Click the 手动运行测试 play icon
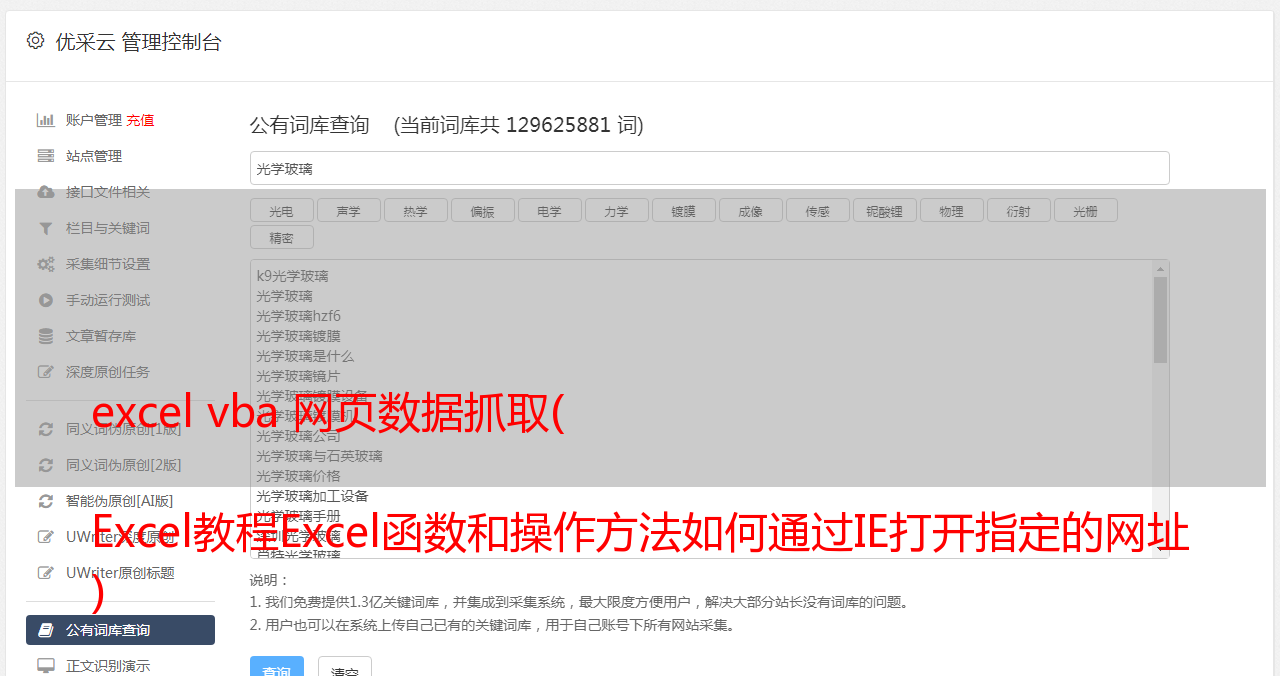 pos(45,300)
